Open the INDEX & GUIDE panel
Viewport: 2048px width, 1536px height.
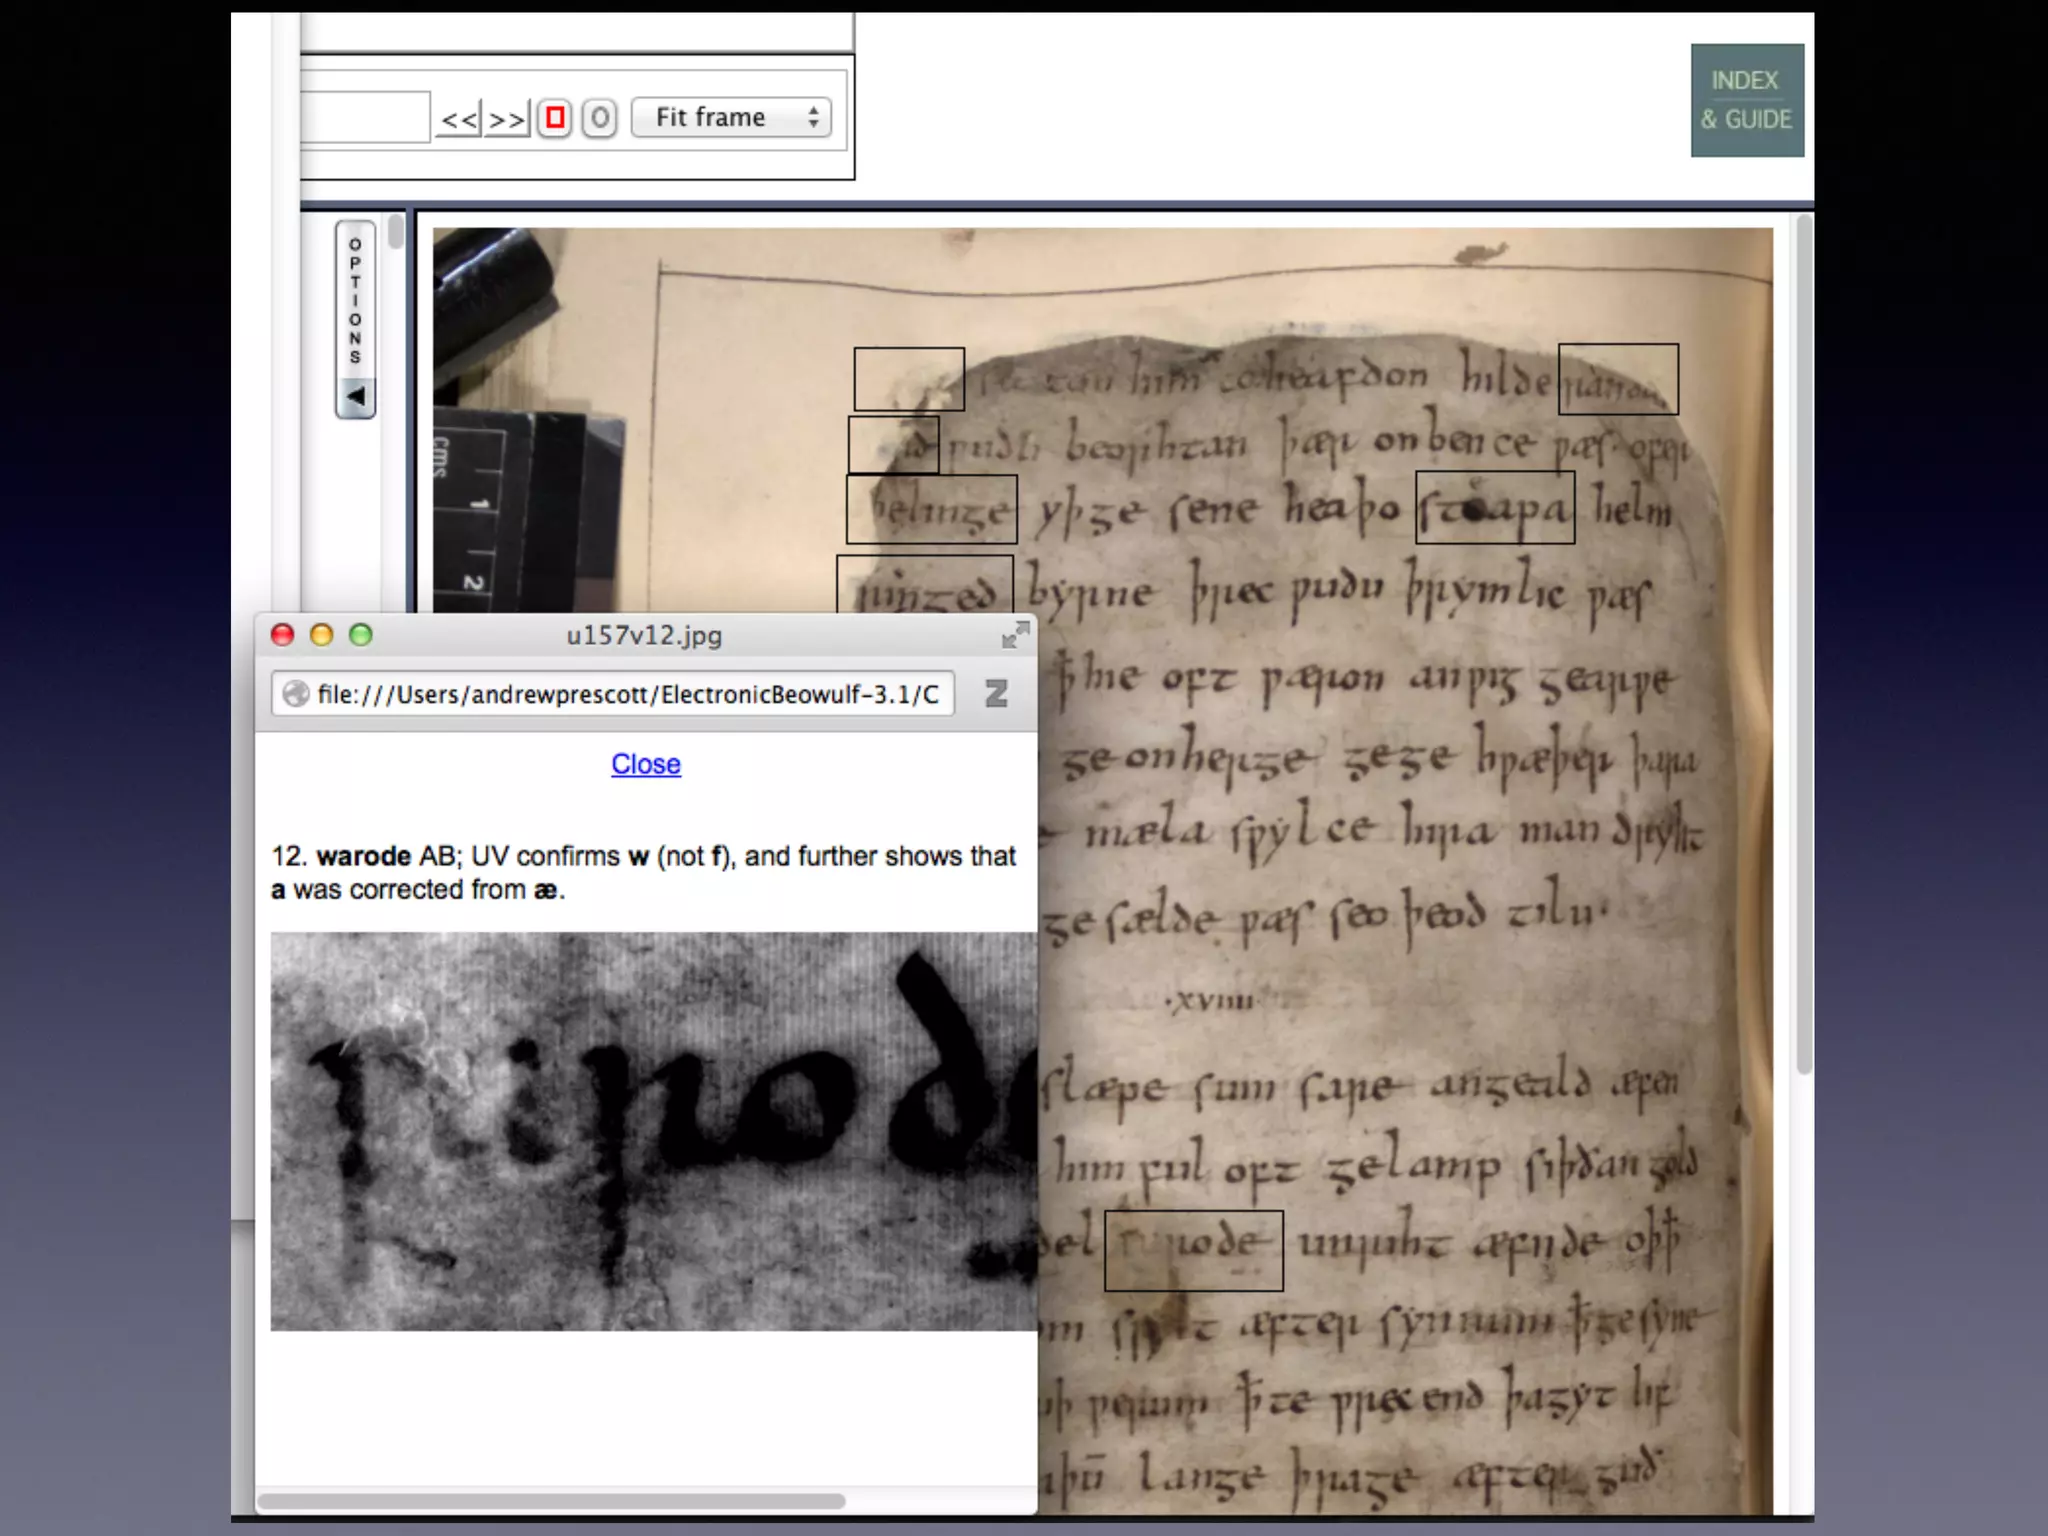[x=1746, y=100]
